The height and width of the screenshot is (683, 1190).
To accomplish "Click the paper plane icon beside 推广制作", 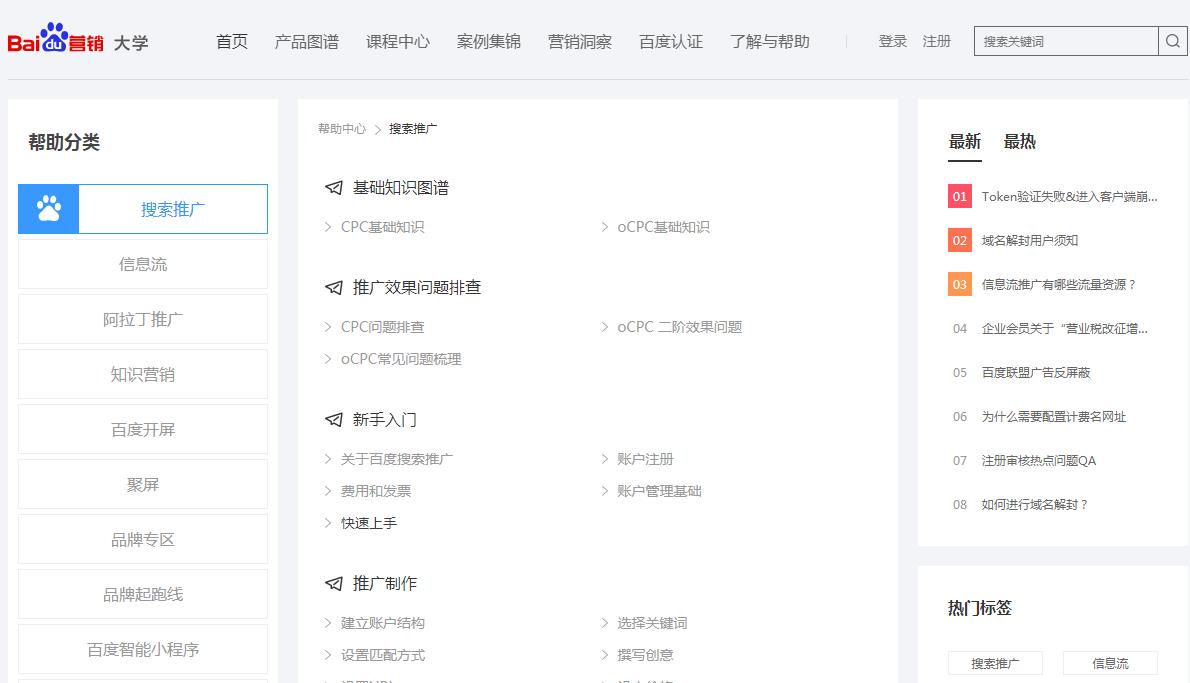I will point(334,584).
